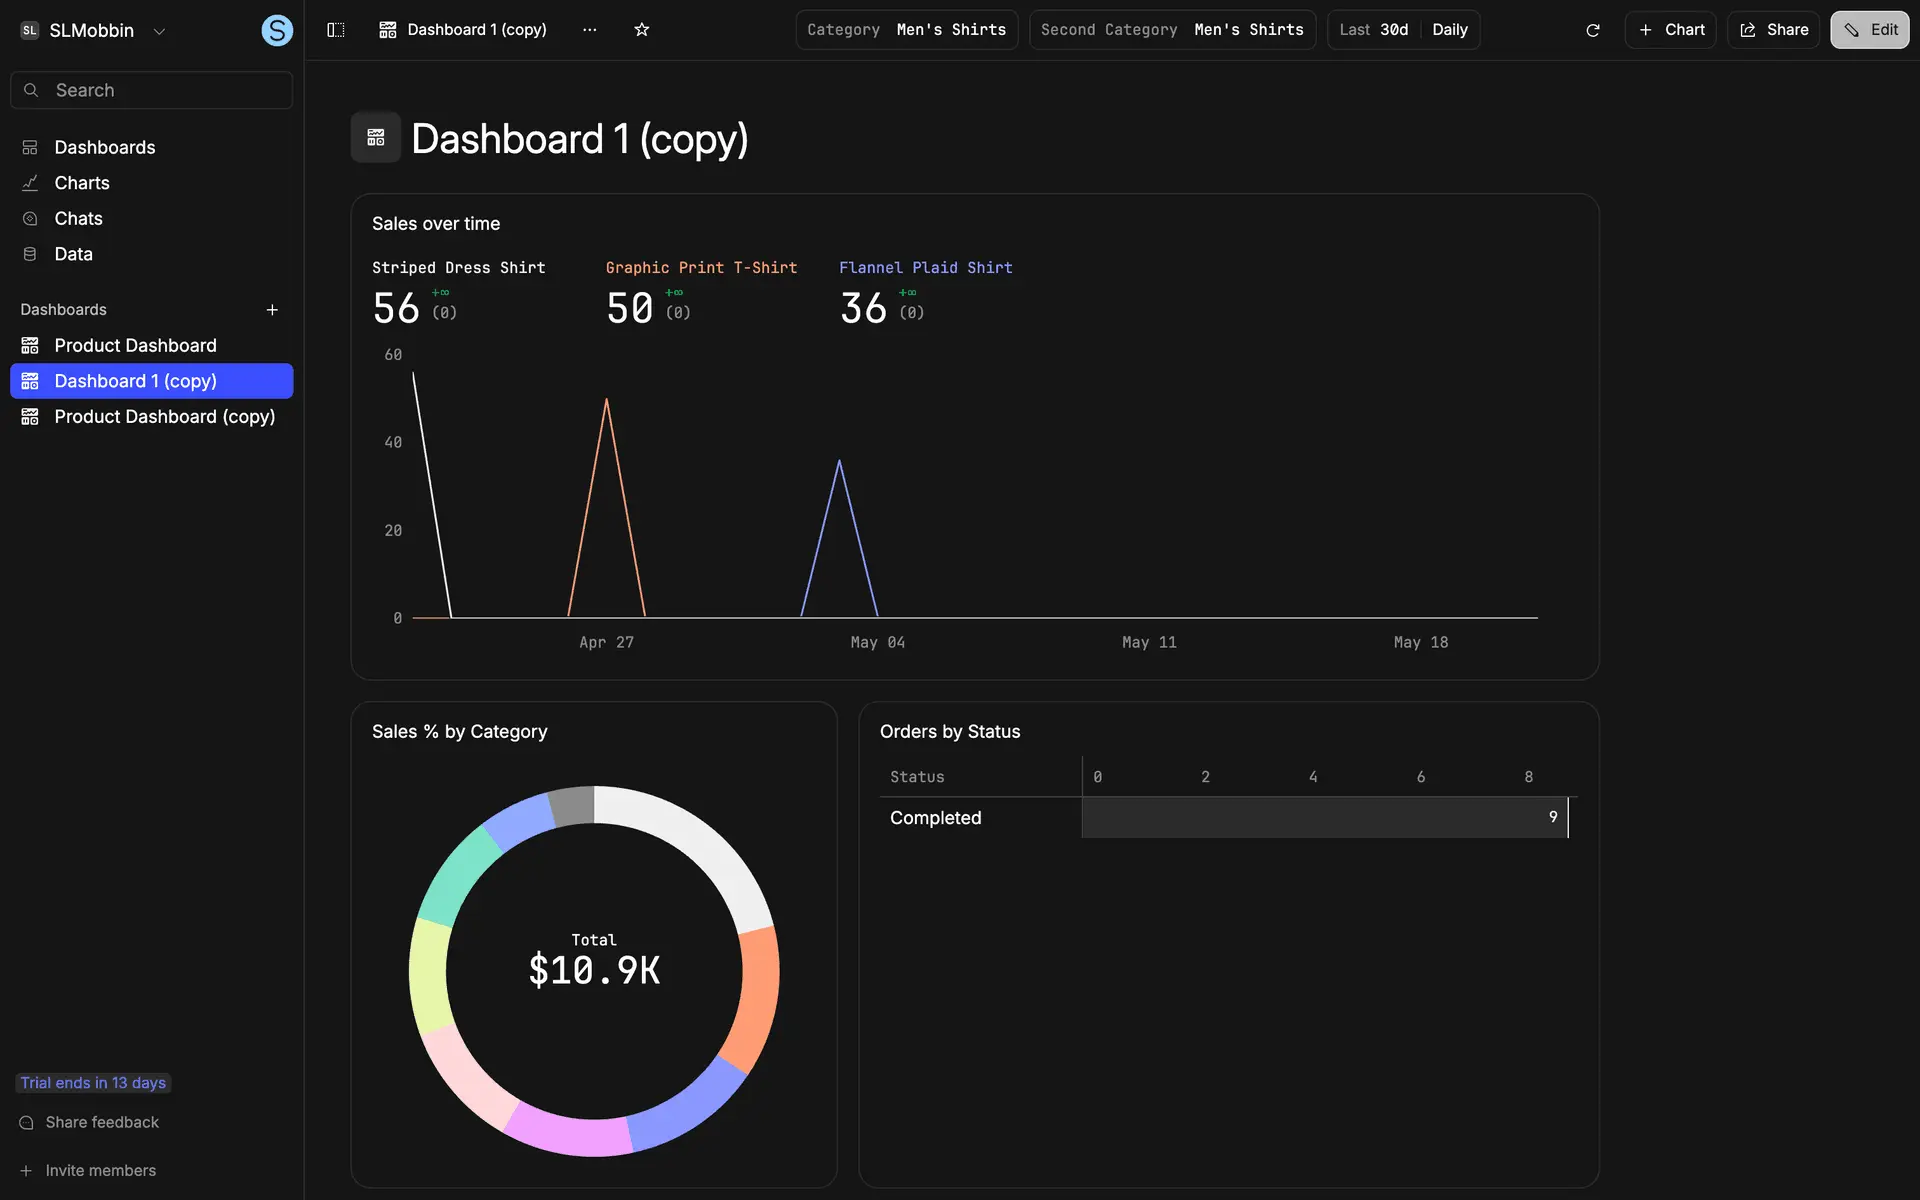Open the Share feedback chat icon
Screen dimensions: 1920x1200
27,1123
